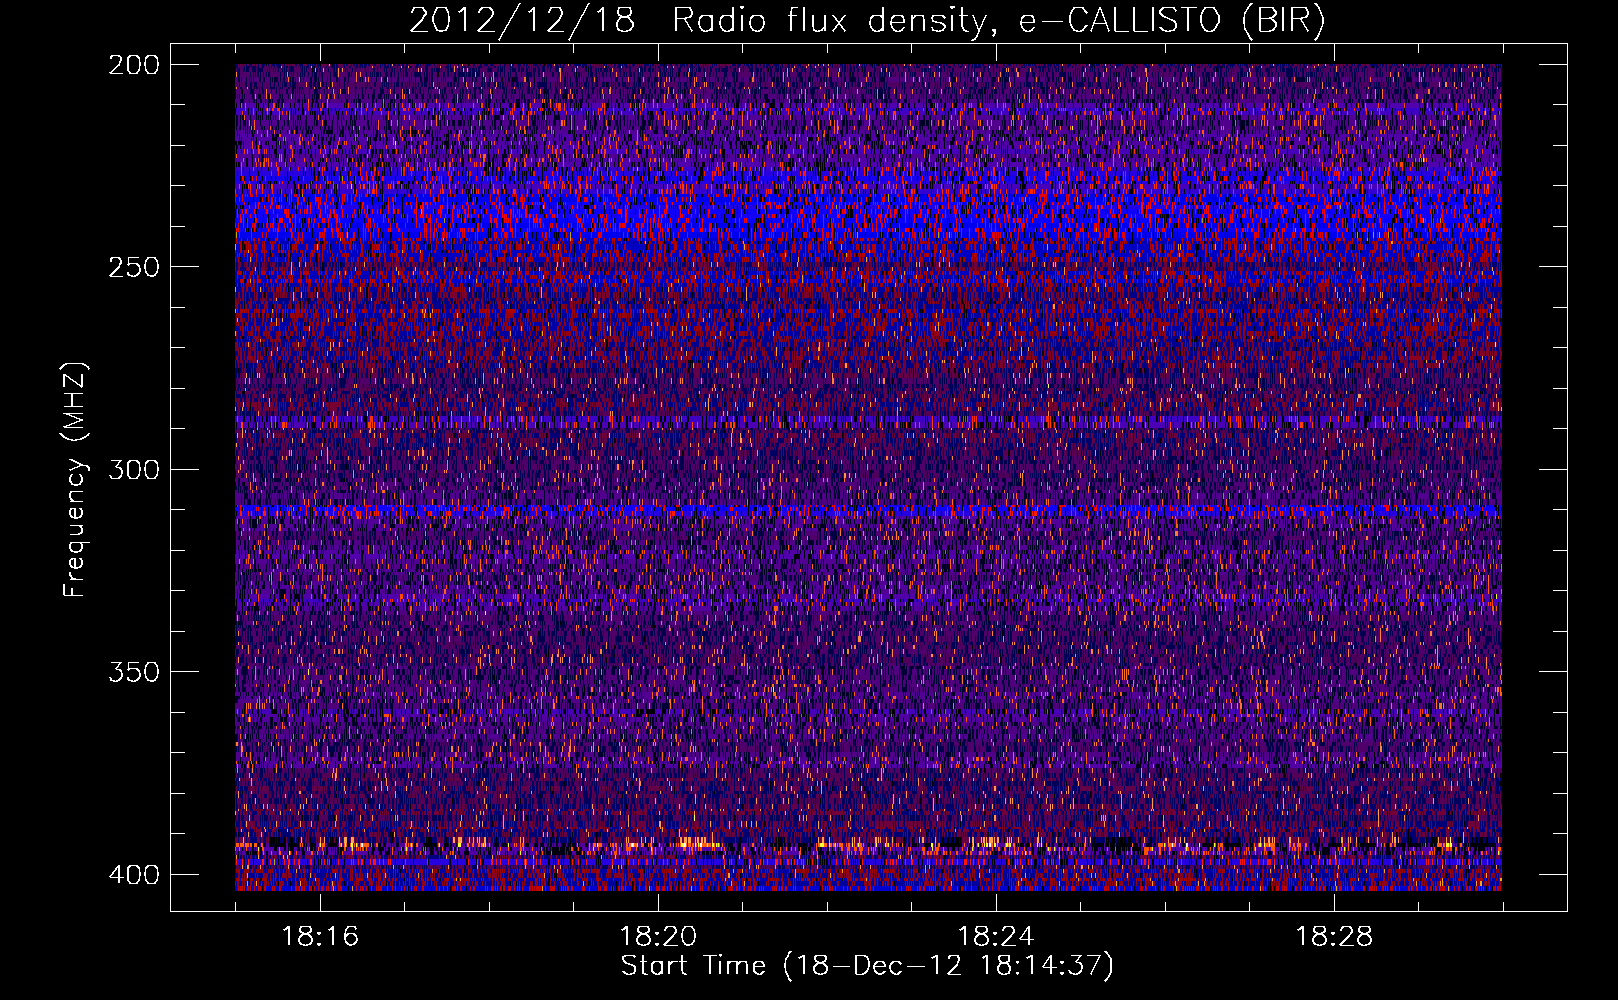Select the 'Frequency (MHZ)' axis label

75,479
